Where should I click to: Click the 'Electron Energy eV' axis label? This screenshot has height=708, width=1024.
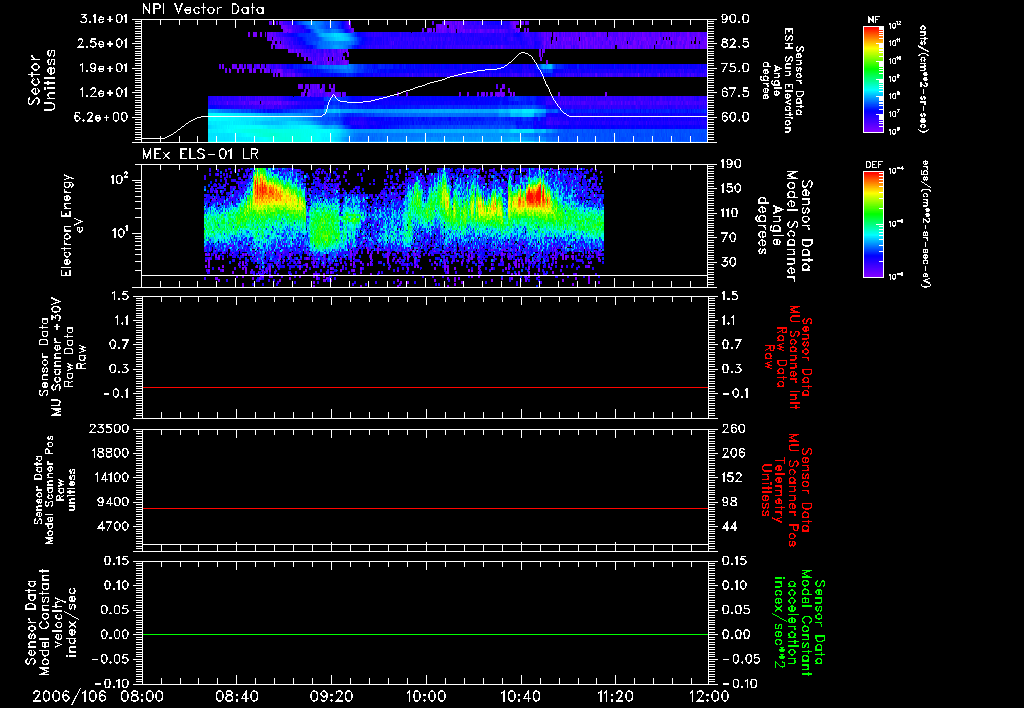(72, 225)
